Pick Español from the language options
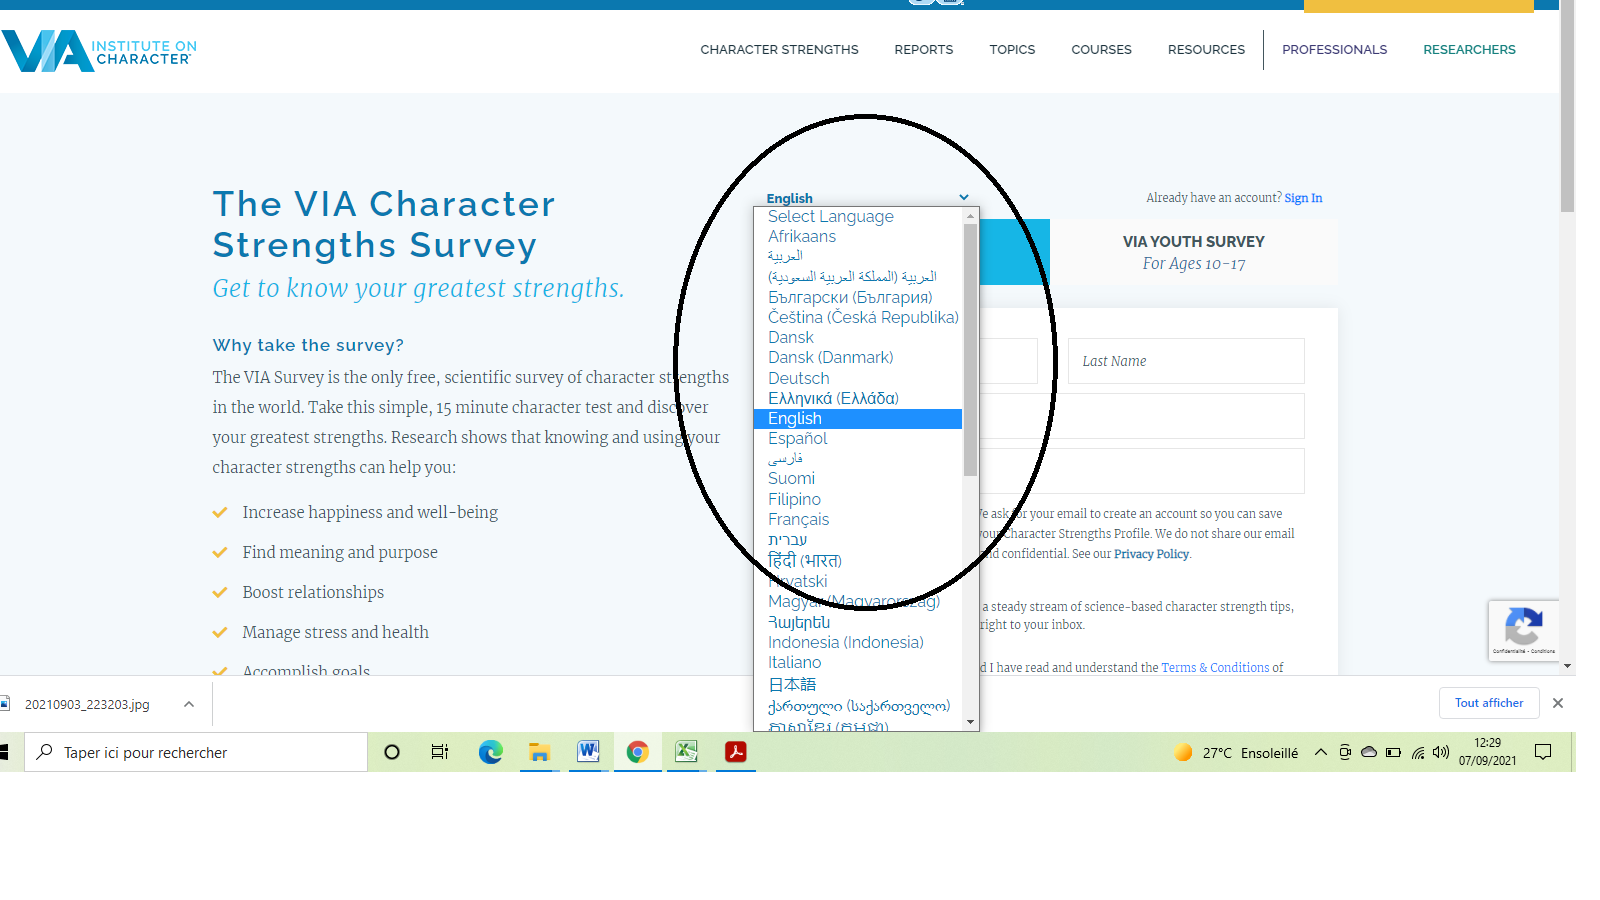Viewport: 1600px width, 900px height. click(797, 438)
